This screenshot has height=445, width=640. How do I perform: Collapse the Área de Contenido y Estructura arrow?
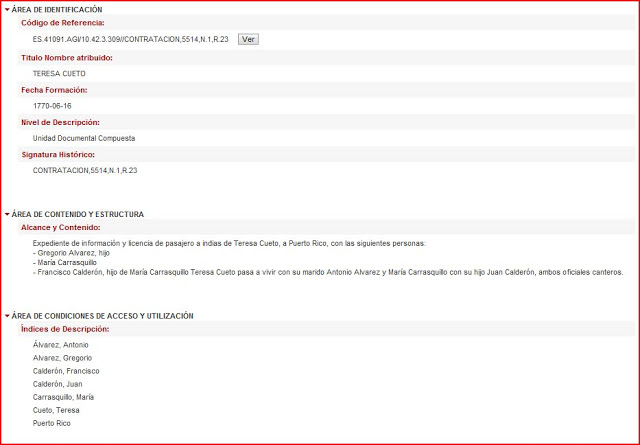[x=7, y=214]
